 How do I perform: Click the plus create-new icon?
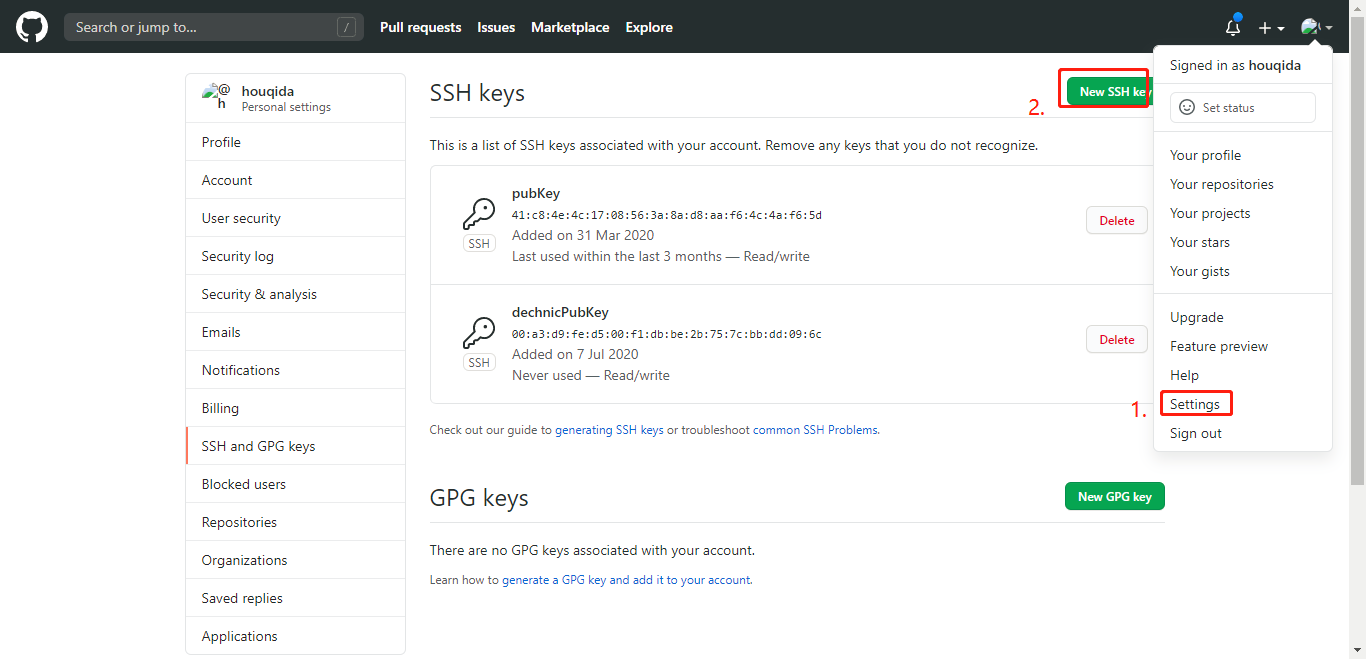click(x=1266, y=27)
